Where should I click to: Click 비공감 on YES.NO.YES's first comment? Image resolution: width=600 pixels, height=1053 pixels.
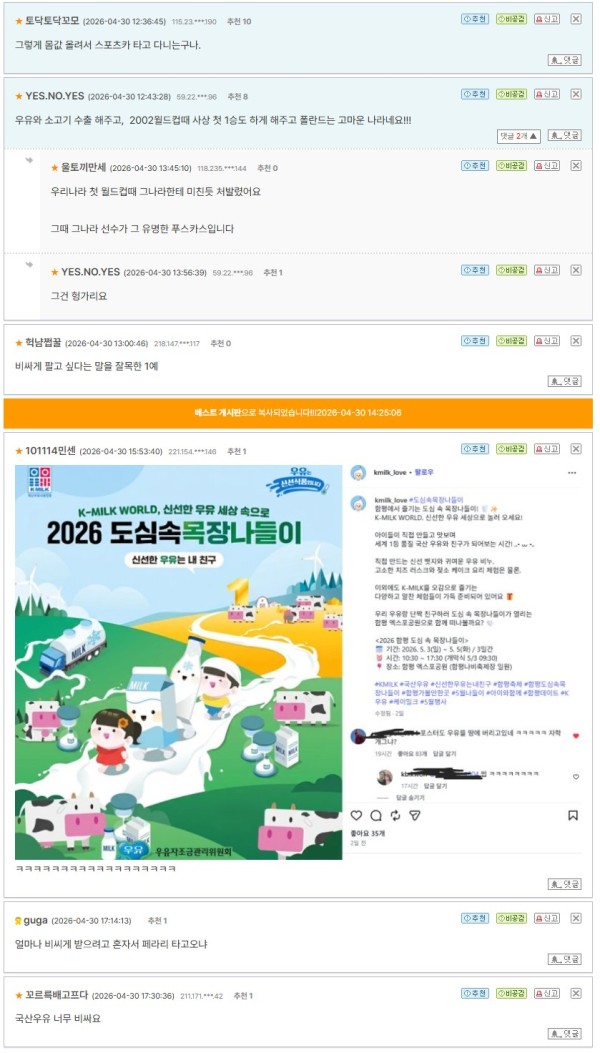pyautogui.click(x=511, y=95)
